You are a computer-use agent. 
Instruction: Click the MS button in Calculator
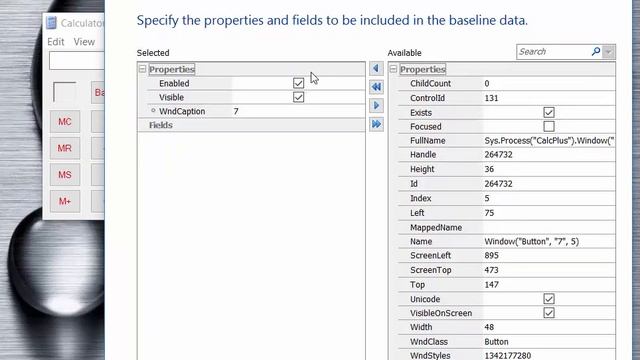point(65,175)
